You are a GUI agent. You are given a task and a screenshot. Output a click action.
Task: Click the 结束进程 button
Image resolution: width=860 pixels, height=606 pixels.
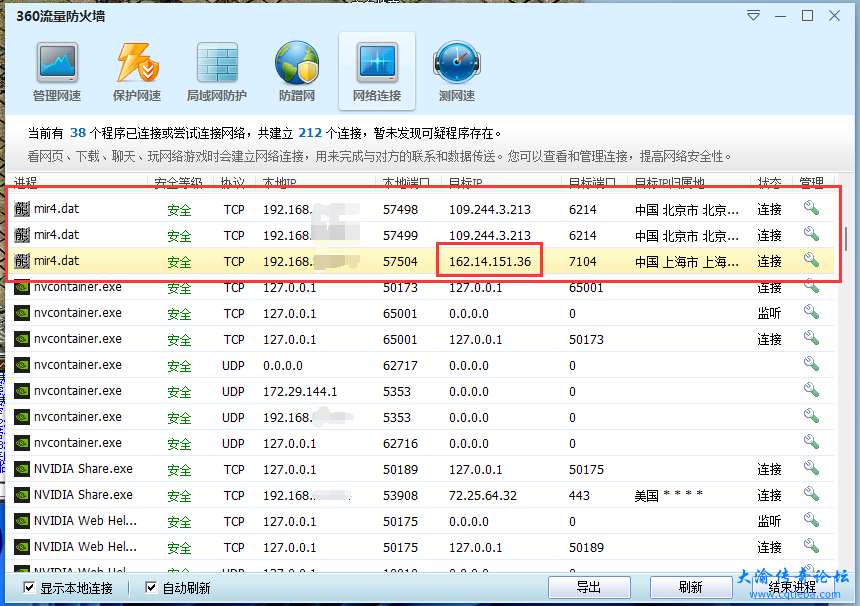pyautogui.click(x=792, y=587)
